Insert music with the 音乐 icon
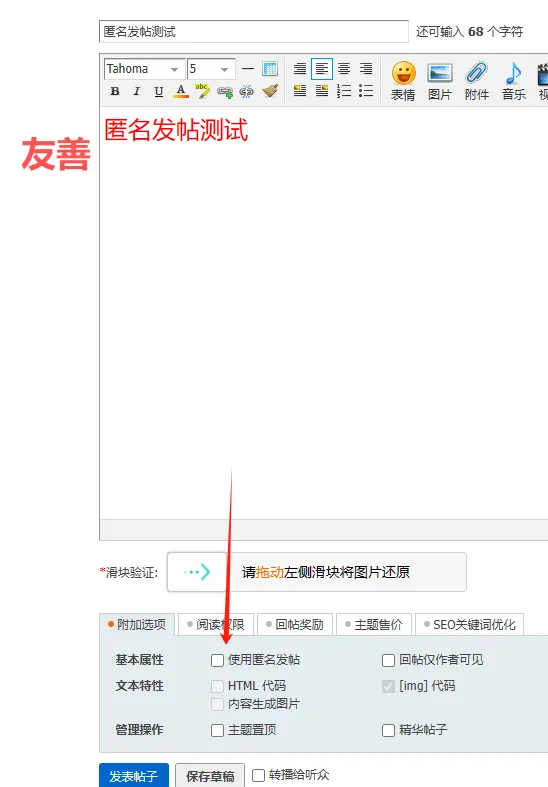548x787 pixels. click(x=513, y=81)
